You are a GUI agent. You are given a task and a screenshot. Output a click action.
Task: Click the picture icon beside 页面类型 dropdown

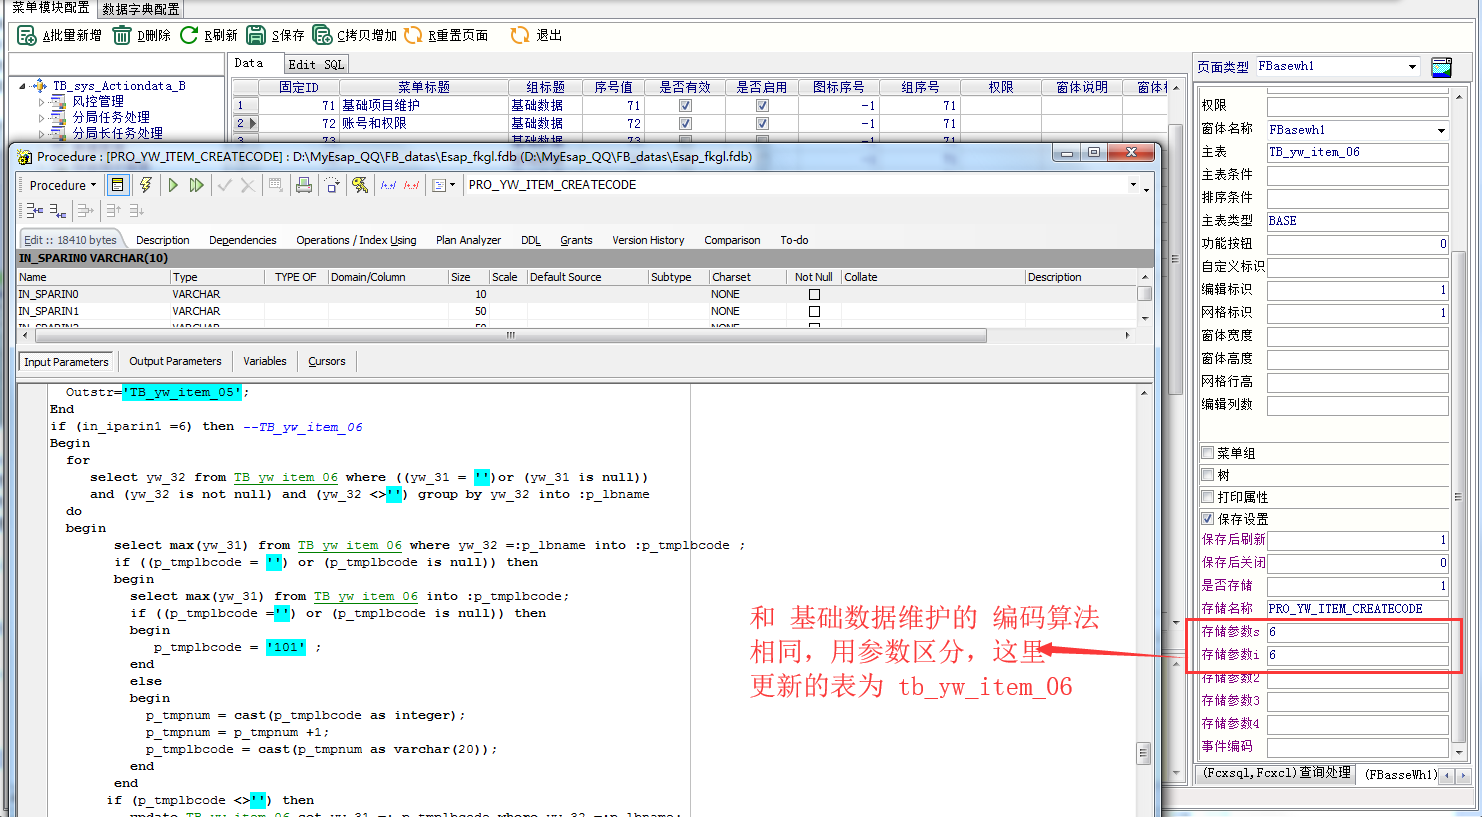point(1441,67)
